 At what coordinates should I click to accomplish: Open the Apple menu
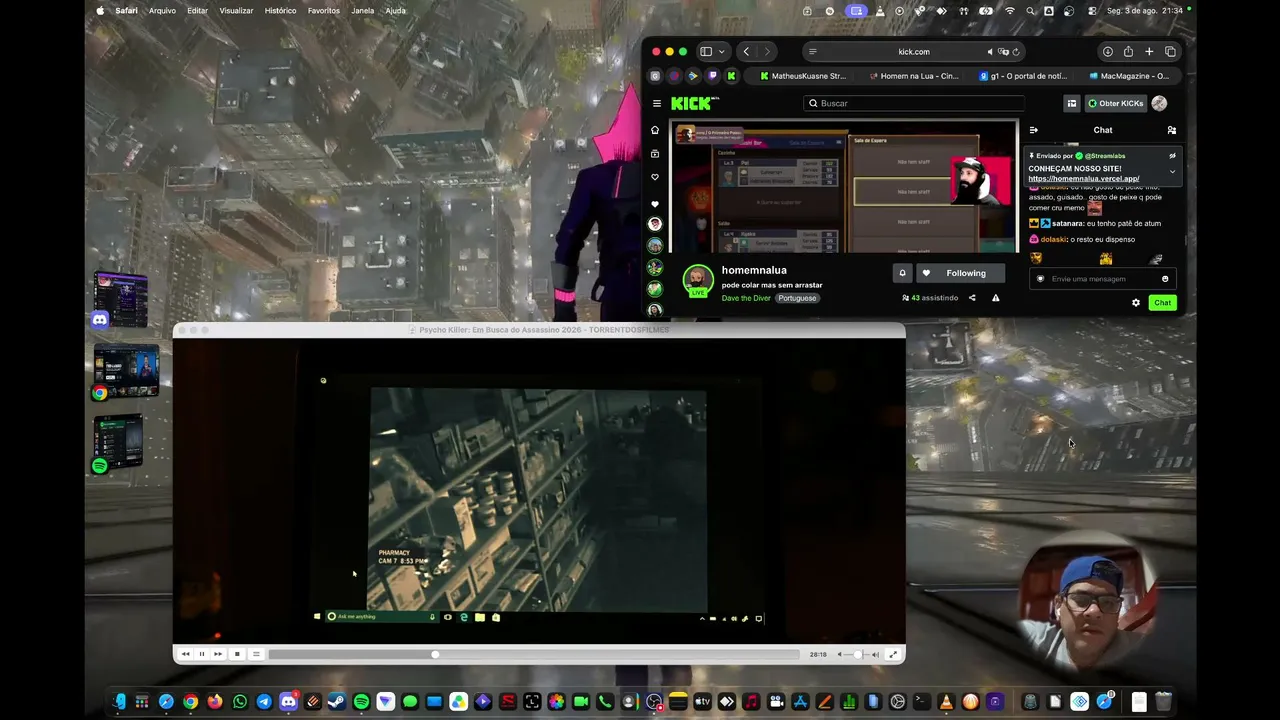100,11
